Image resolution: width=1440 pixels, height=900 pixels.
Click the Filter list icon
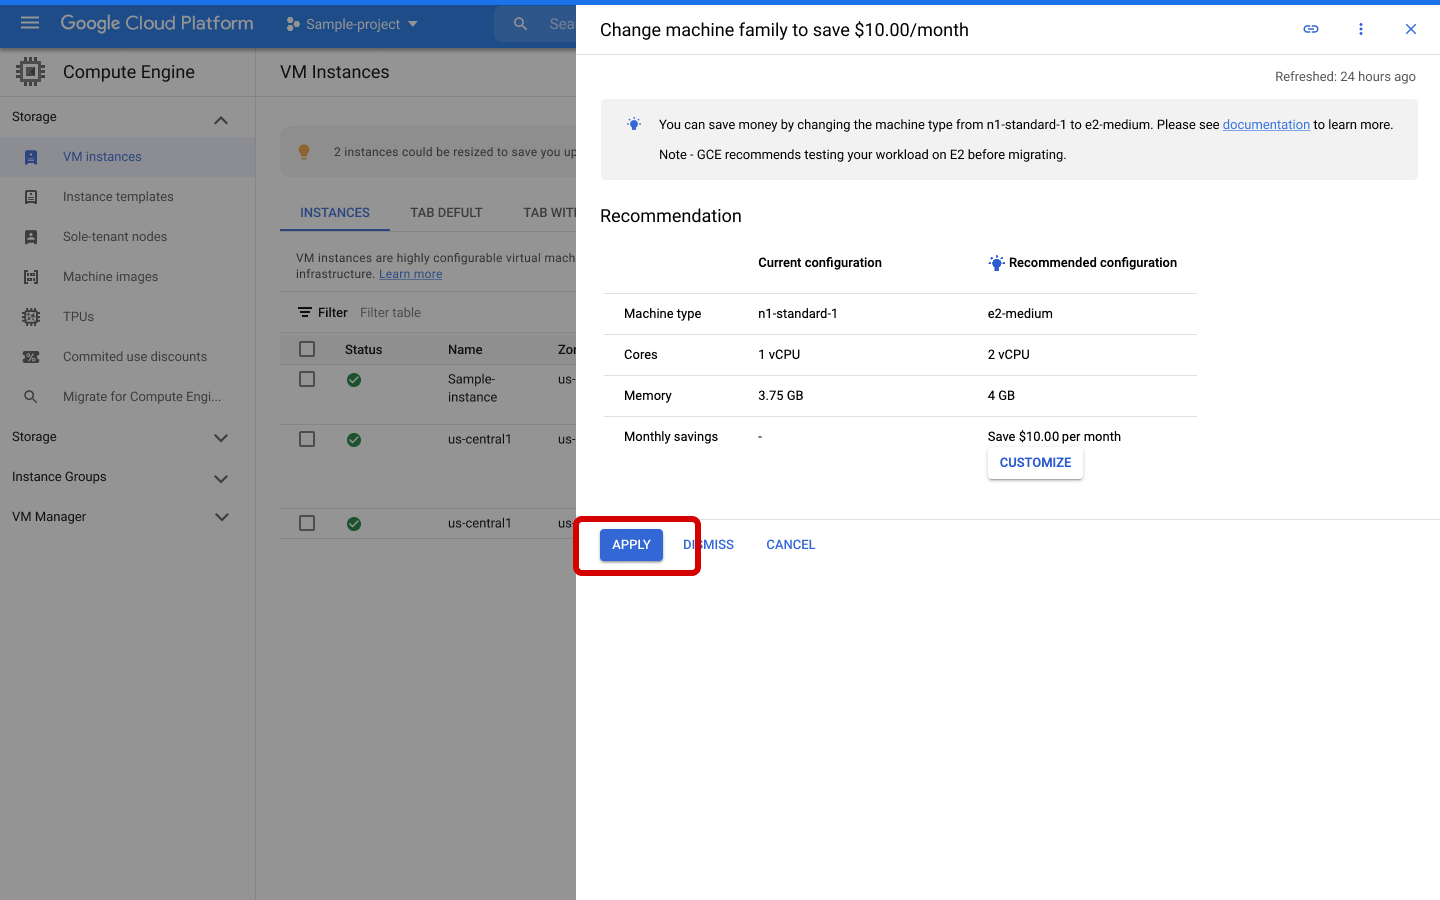tap(305, 313)
